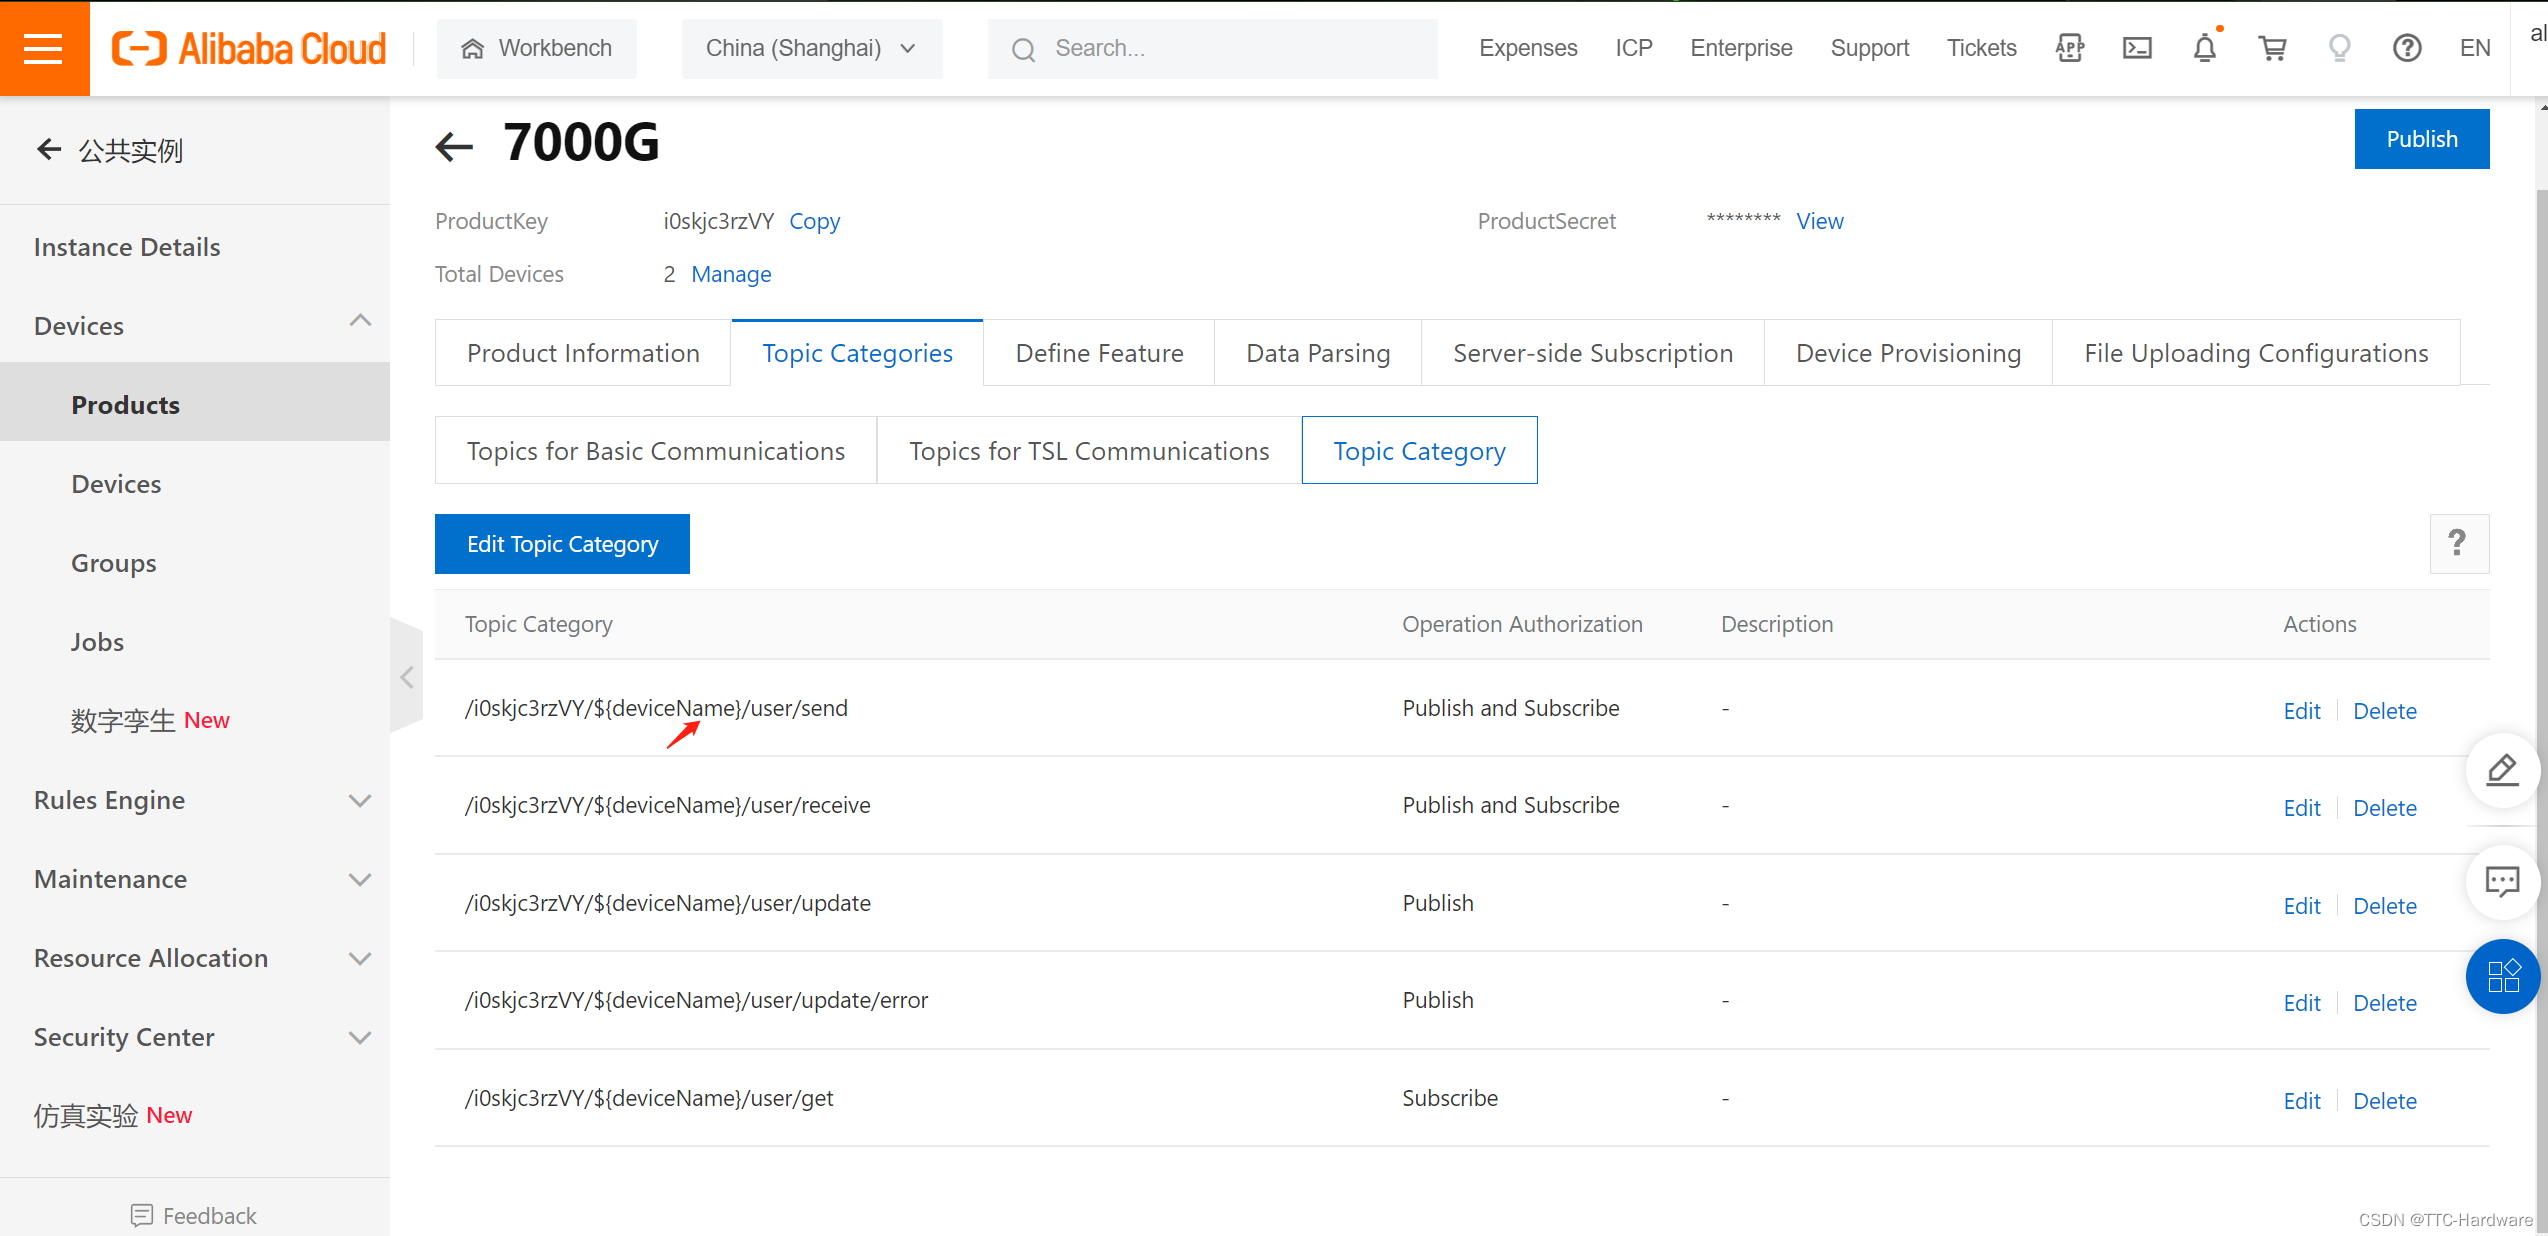The width and height of the screenshot is (2548, 1236).
Task: Expand the Rules Engine section
Action: (x=360, y=800)
